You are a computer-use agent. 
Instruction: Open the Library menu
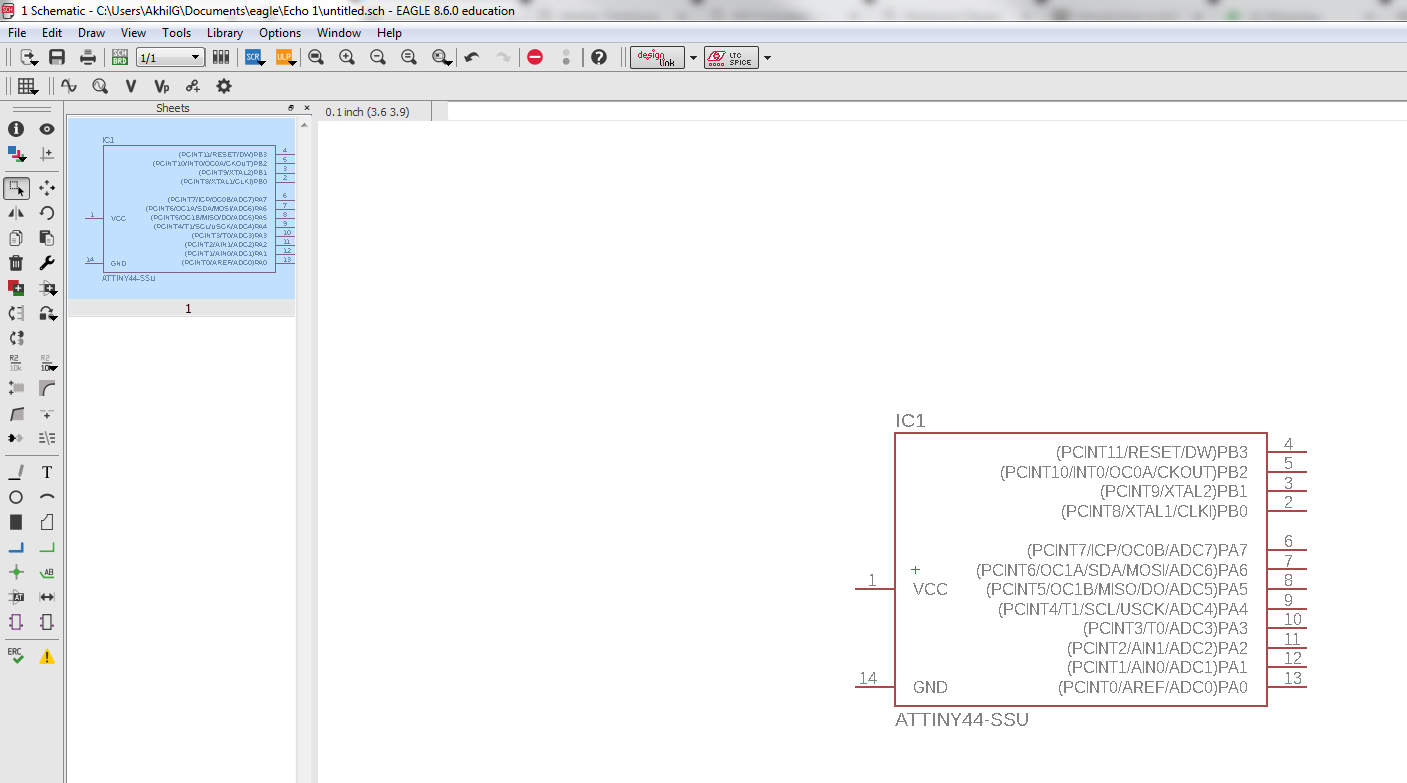(225, 33)
